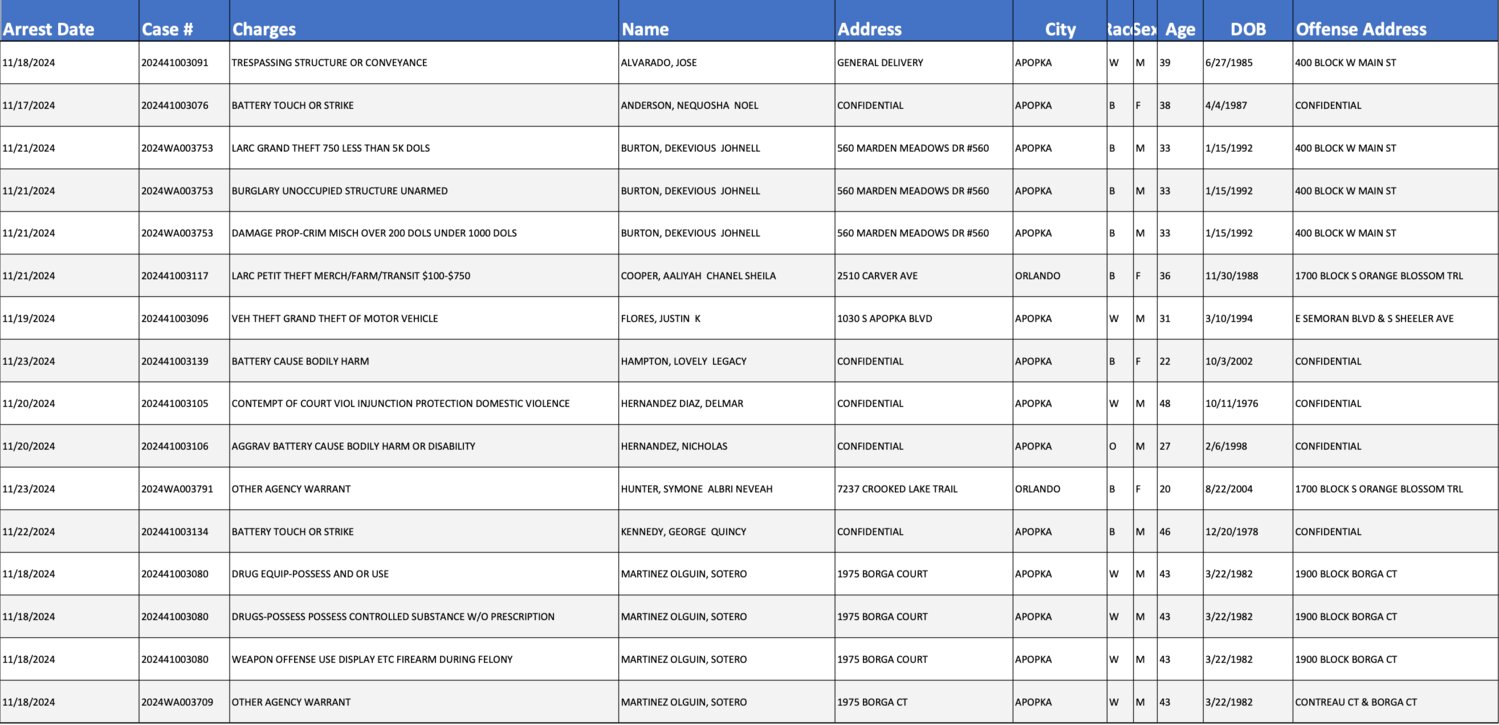The image size is (1499, 725).
Task: Click the DOB cell 6/27/1985
Action: (1247, 63)
